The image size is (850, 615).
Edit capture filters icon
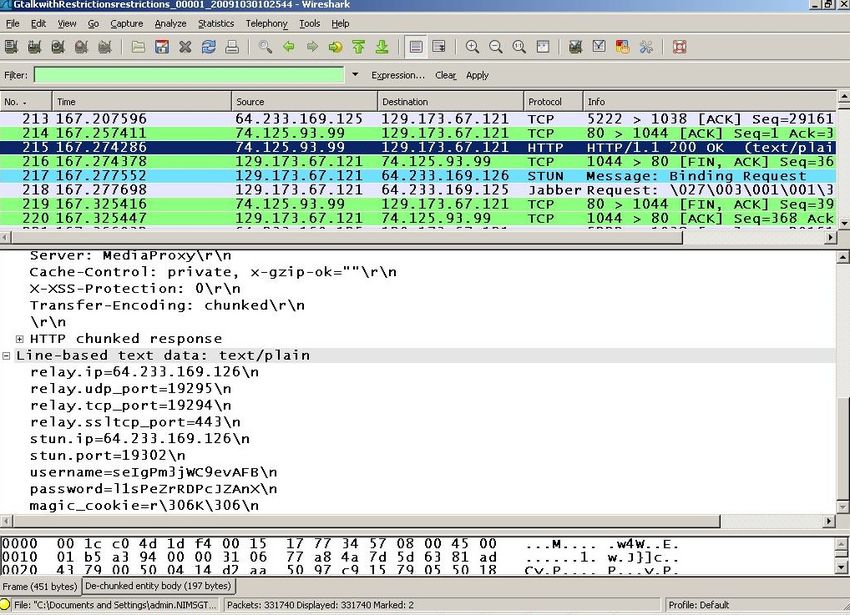coord(576,47)
